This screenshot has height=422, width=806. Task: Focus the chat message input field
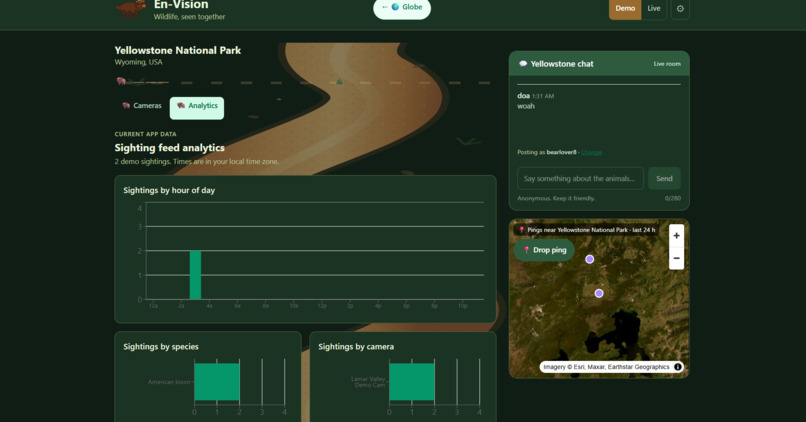coord(580,178)
